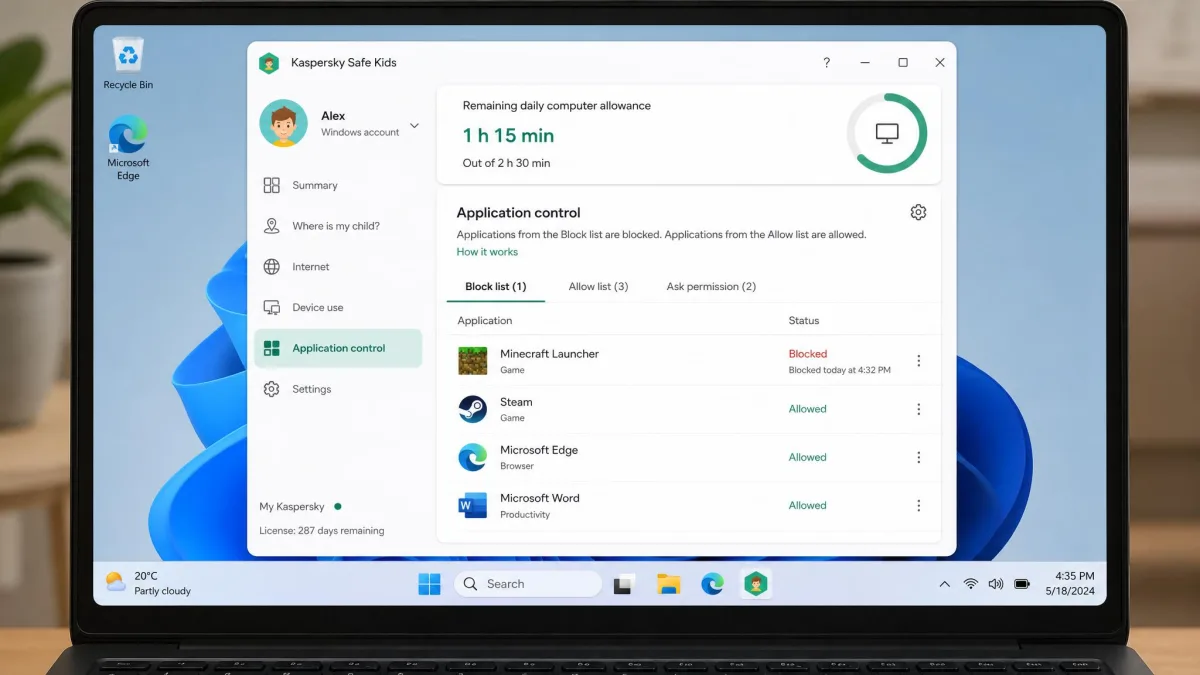Open Where is my child?

(338, 226)
